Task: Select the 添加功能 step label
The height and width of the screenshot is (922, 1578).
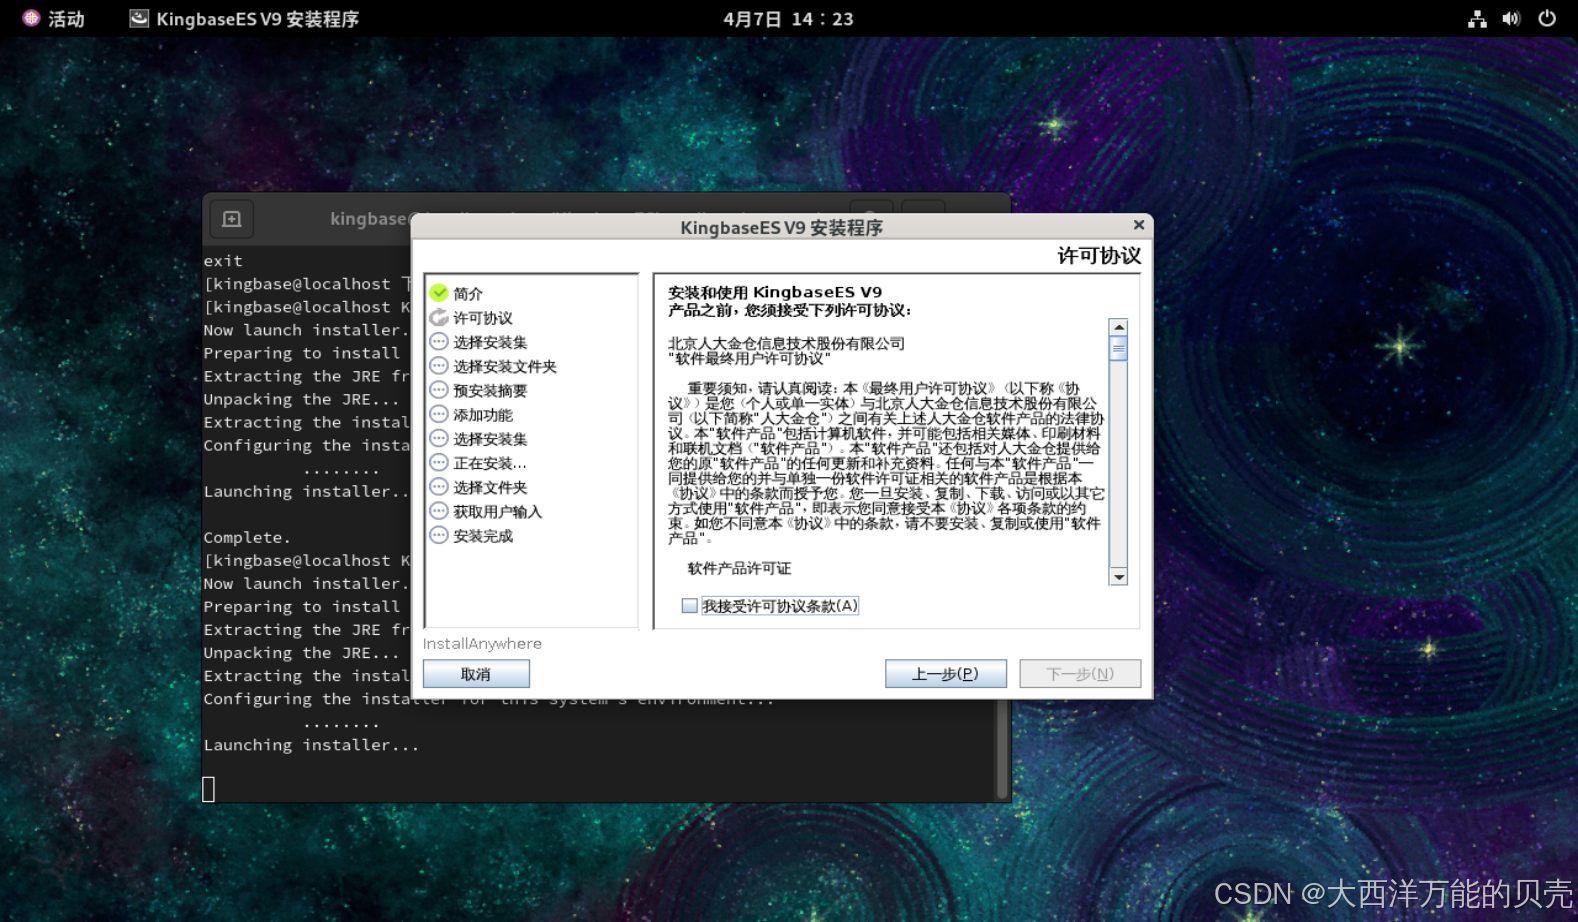Action: [x=483, y=415]
